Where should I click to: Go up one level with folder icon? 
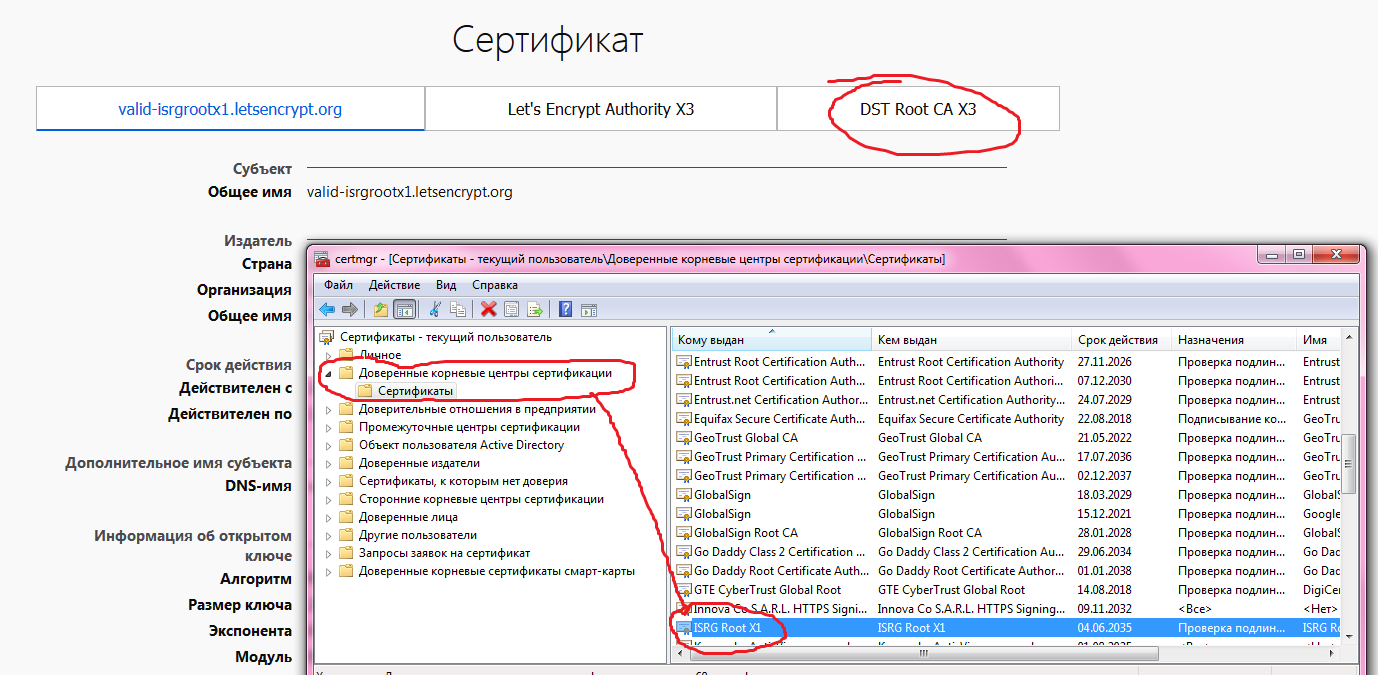(x=381, y=309)
